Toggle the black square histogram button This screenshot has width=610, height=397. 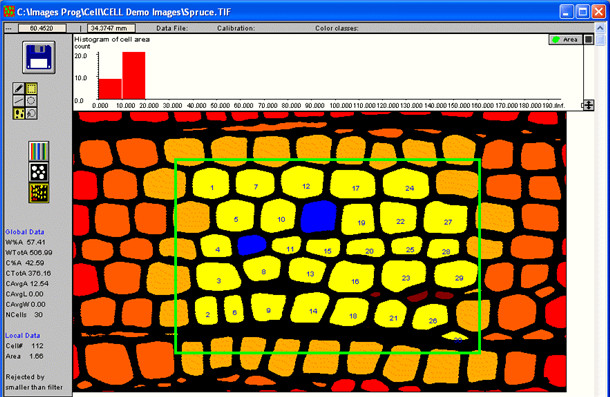click(589, 39)
